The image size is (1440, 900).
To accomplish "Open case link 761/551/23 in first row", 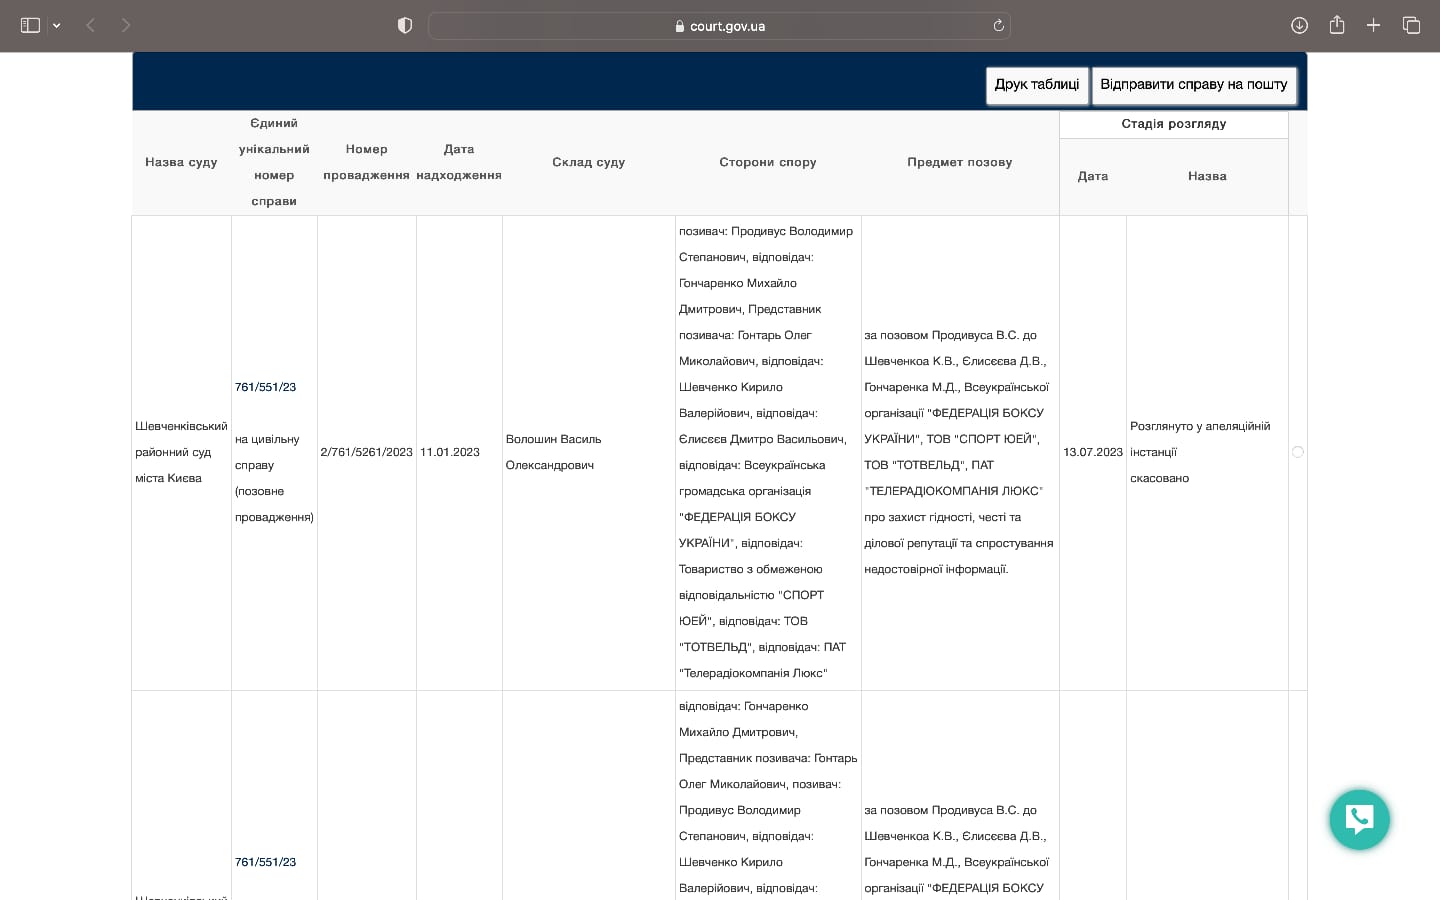I will click(265, 387).
